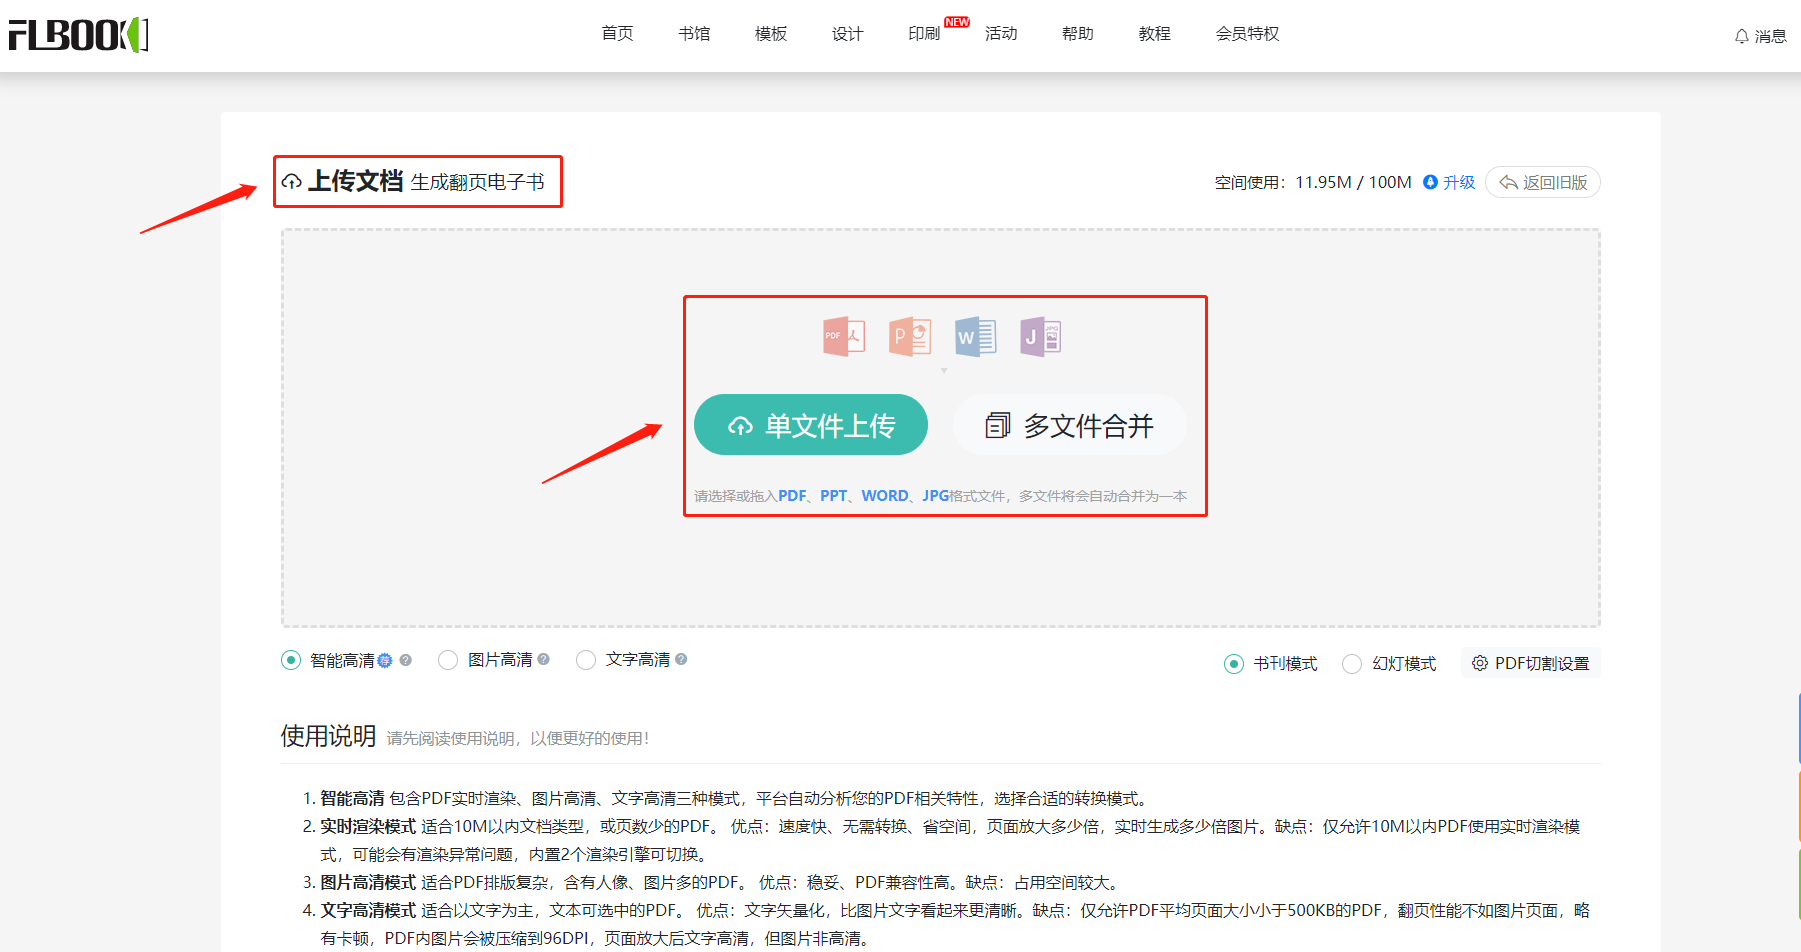
Task: Go to the 教程 page
Action: tap(1154, 34)
